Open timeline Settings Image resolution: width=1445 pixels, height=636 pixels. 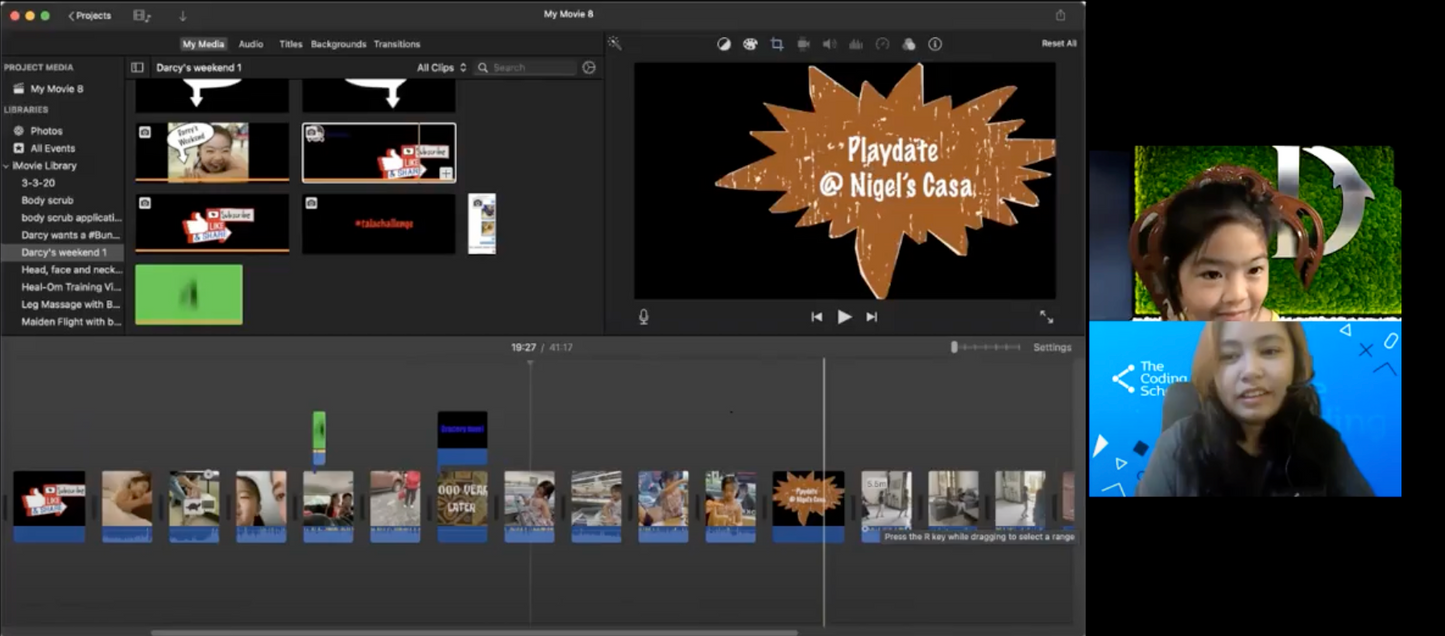point(1052,347)
